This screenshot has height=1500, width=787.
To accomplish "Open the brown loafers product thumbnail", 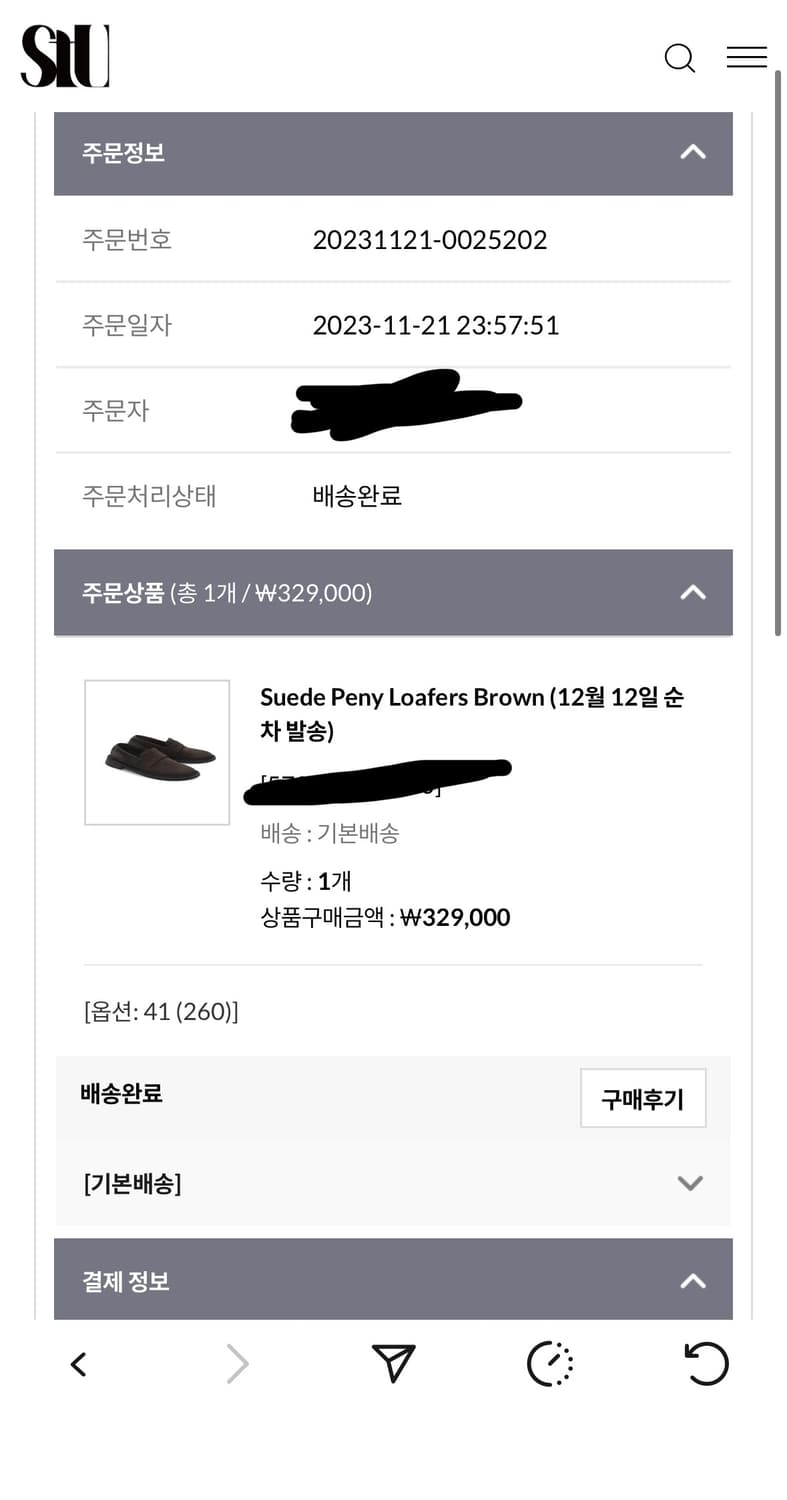I will [157, 753].
